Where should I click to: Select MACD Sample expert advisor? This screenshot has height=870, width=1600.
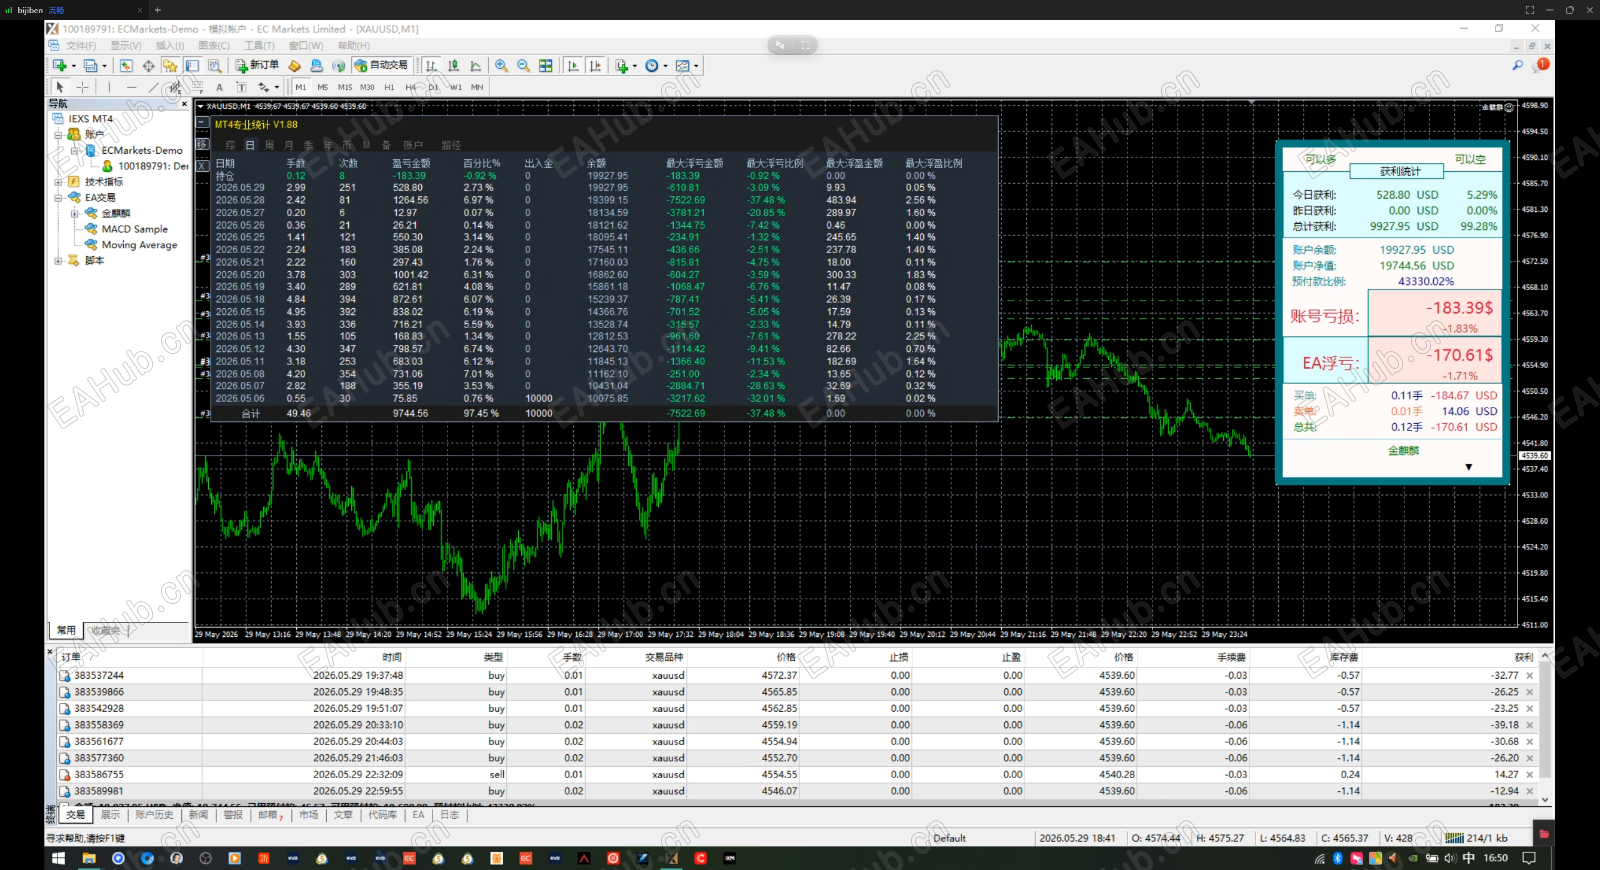[x=134, y=229]
